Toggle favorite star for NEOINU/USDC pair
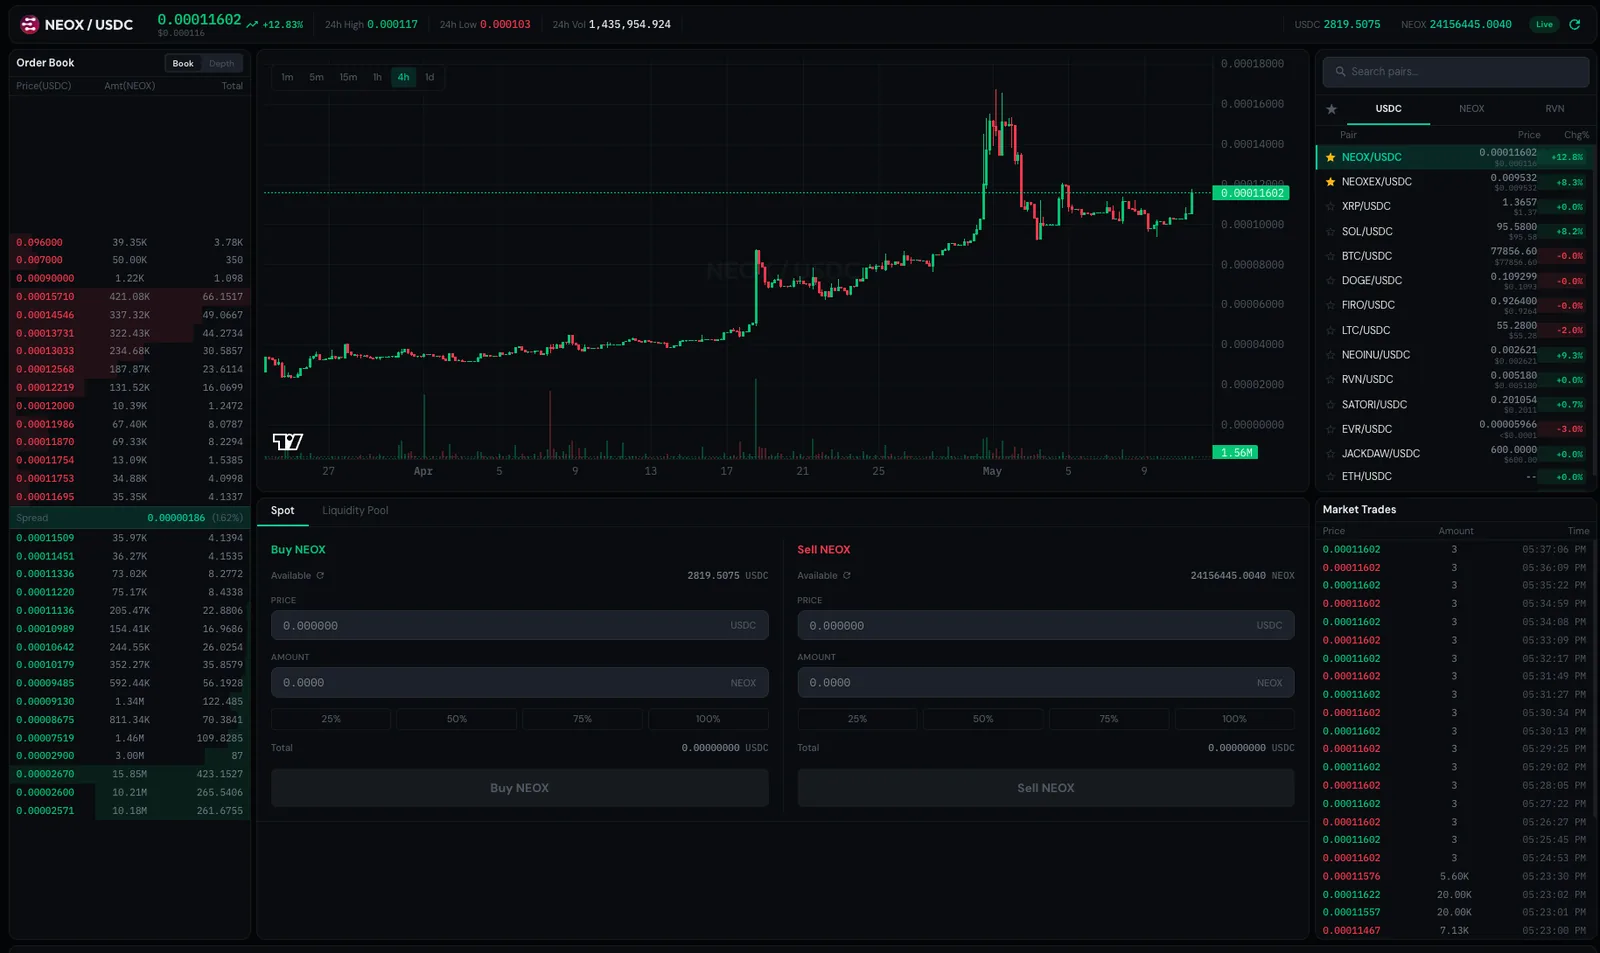The height and width of the screenshot is (953, 1600). tap(1330, 355)
